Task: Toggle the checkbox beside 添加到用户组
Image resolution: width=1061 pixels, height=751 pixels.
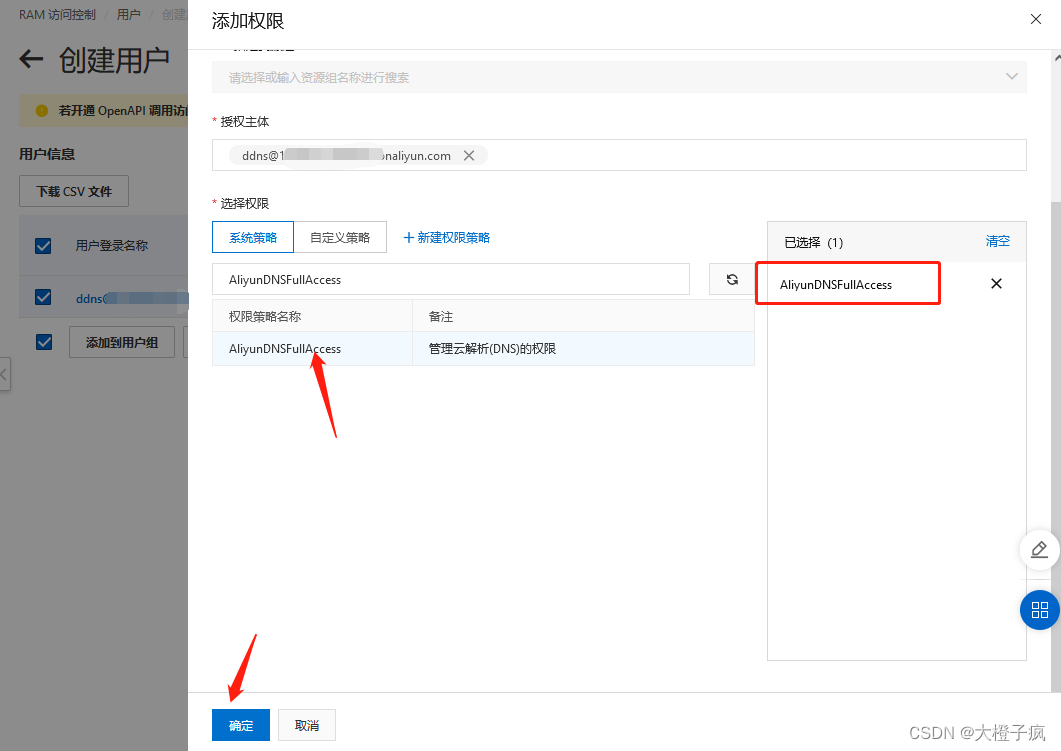Action: tap(44, 341)
